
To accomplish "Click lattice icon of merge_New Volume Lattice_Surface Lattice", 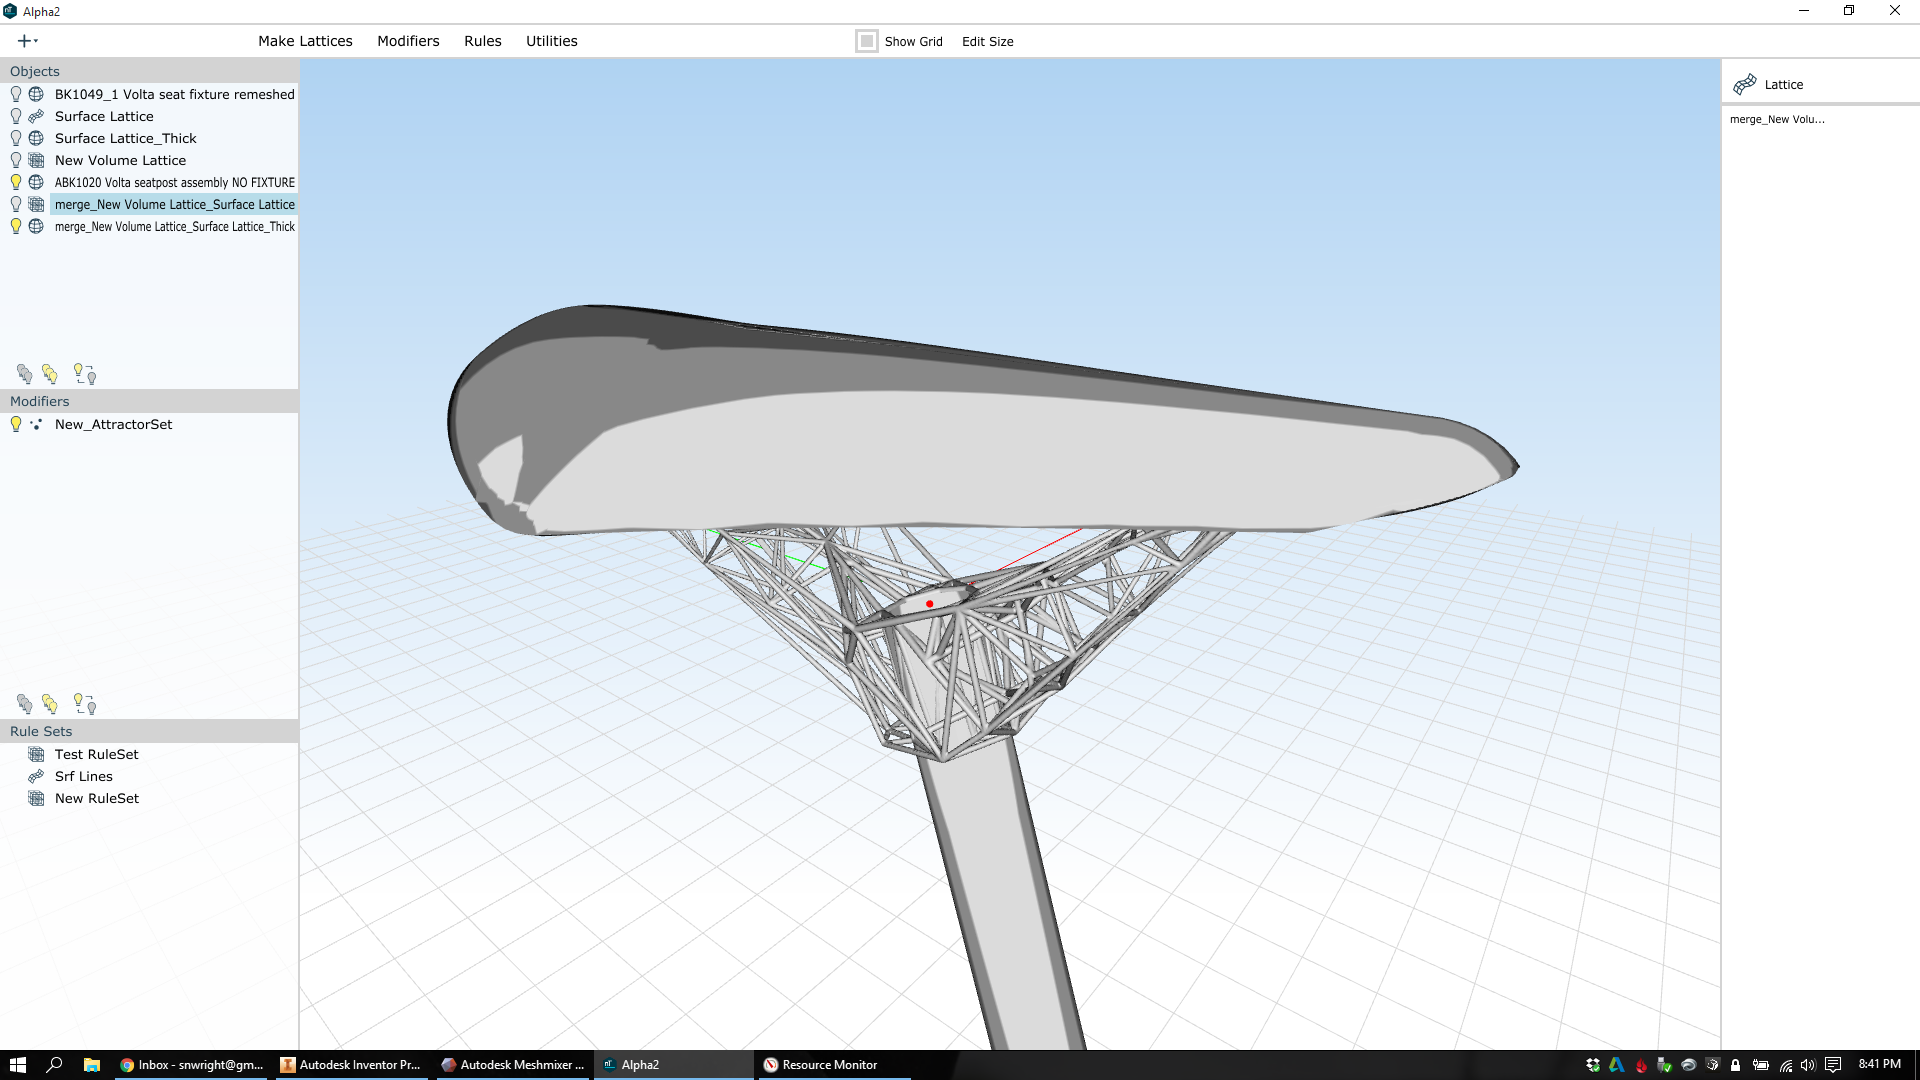I will pyautogui.click(x=36, y=204).
